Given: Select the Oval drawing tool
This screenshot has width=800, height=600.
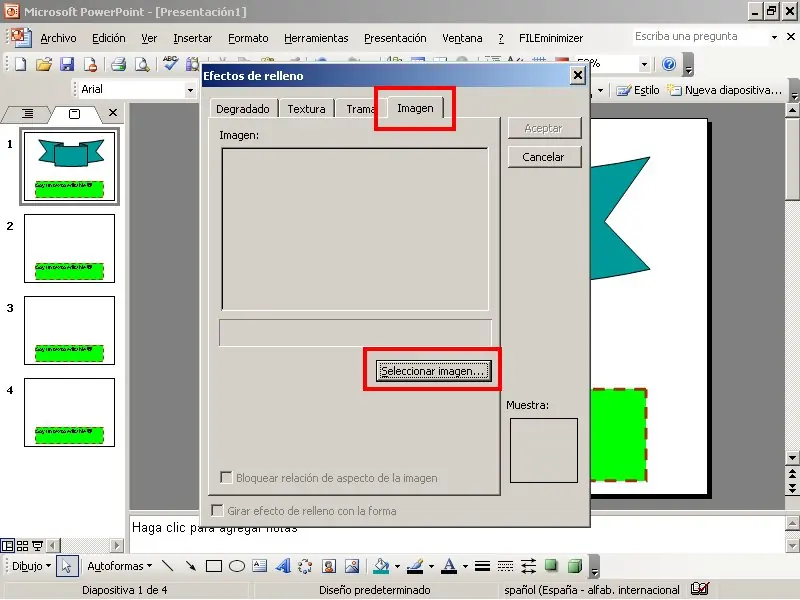Looking at the screenshot, I should pyautogui.click(x=237, y=566).
